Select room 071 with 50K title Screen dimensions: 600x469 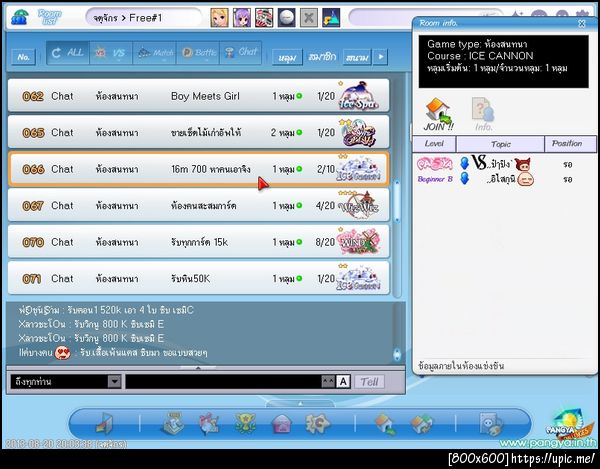(198, 278)
